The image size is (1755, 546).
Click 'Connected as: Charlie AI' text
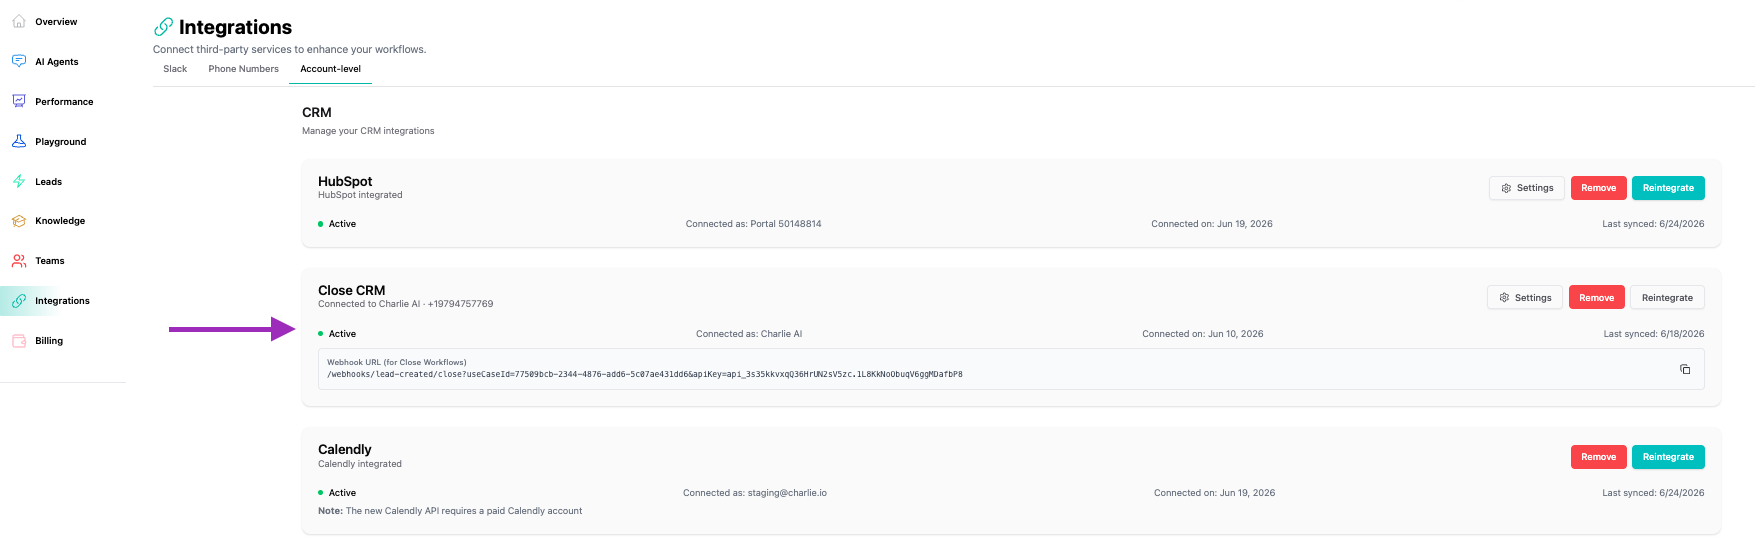pos(749,334)
